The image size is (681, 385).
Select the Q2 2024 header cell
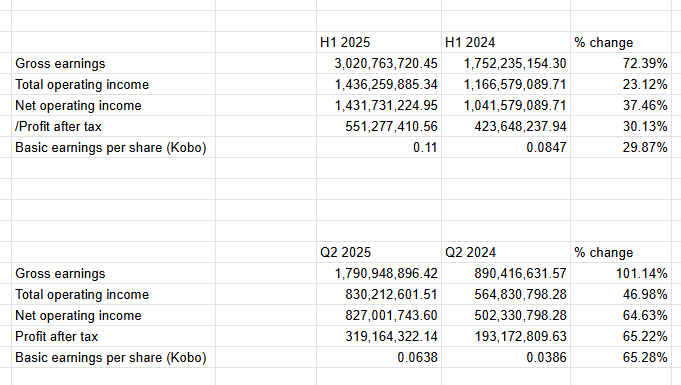pos(506,252)
